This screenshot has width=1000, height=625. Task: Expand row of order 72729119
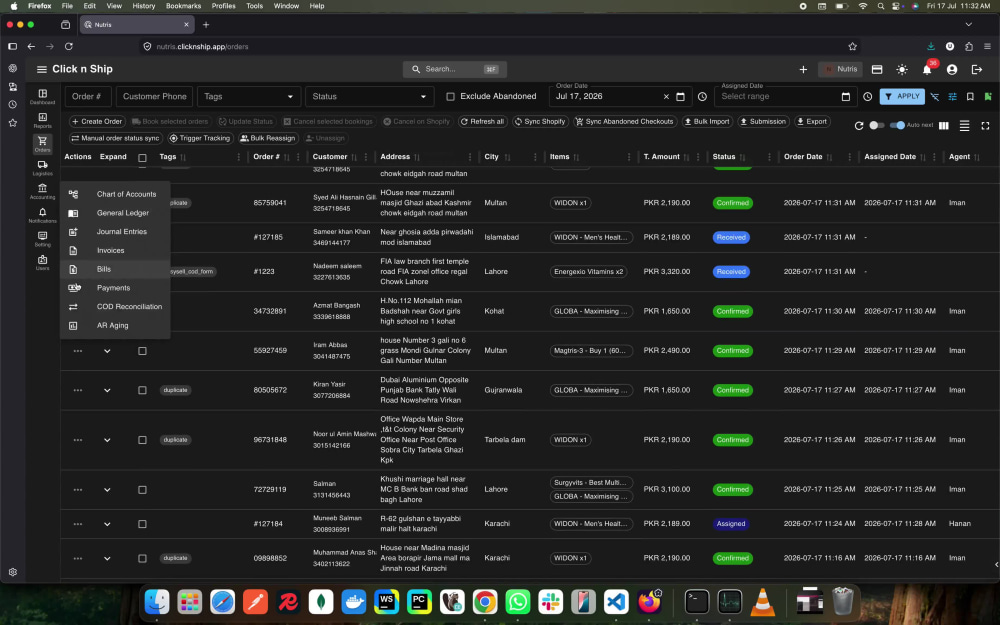click(x=107, y=490)
